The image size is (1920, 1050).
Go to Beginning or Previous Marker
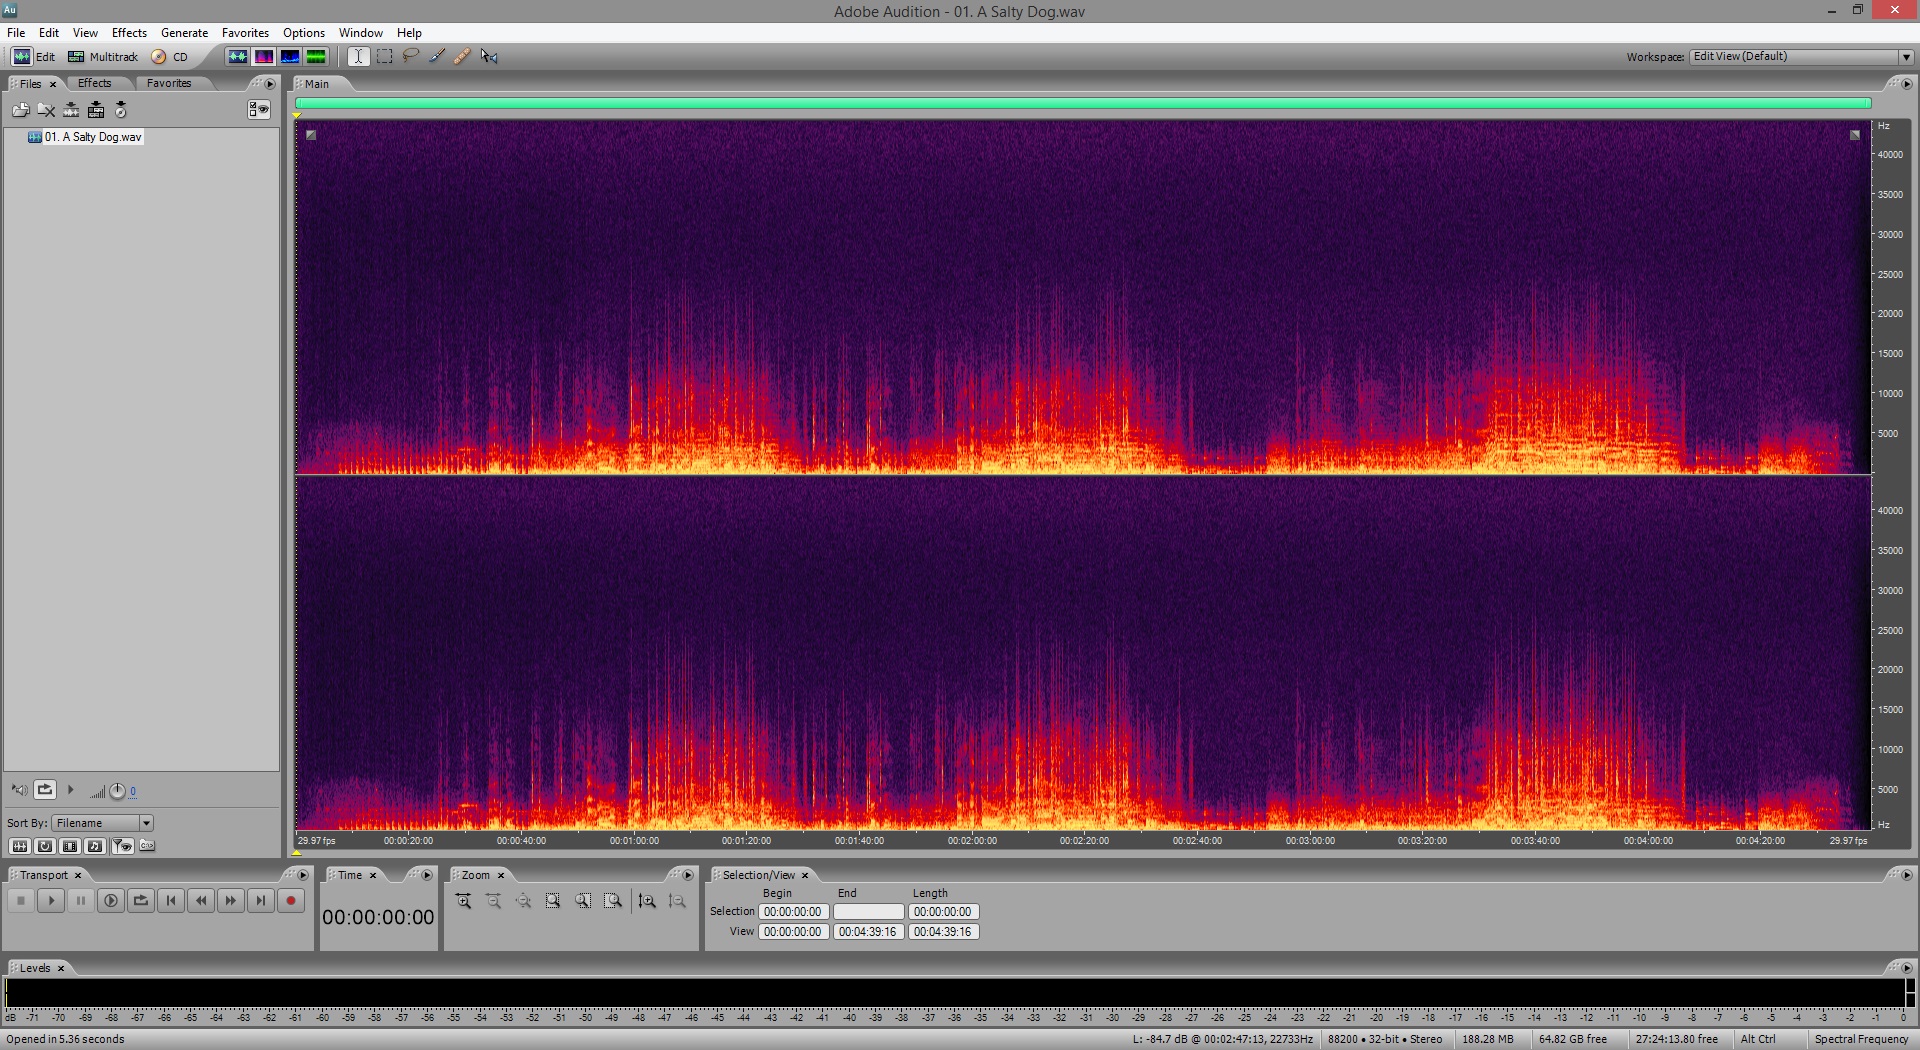coord(171,901)
